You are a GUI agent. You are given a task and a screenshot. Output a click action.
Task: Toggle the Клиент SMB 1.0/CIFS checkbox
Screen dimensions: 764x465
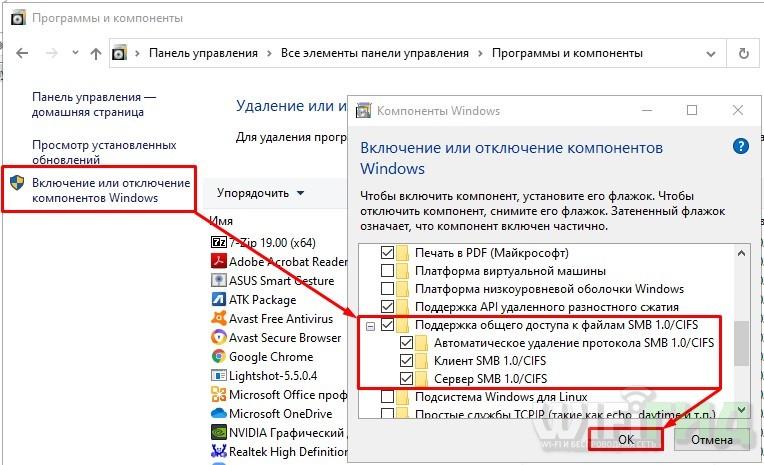pos(406,361)
